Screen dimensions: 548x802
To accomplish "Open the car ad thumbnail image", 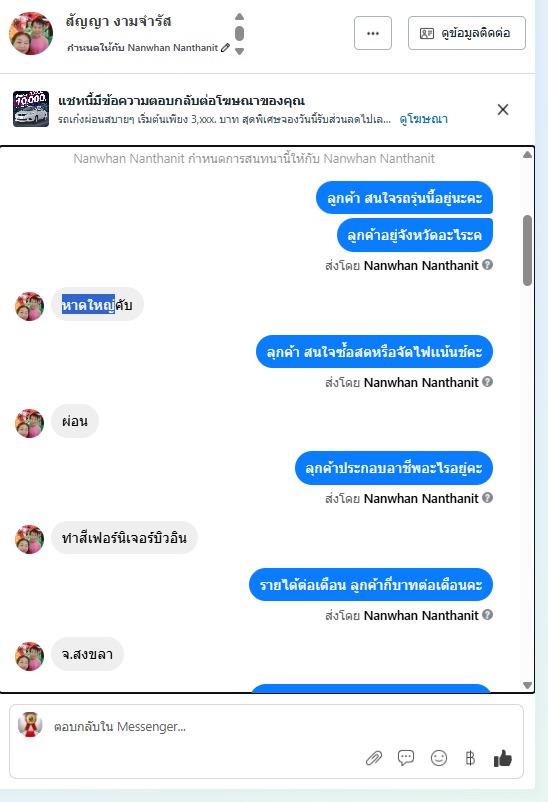I will 31,109.
